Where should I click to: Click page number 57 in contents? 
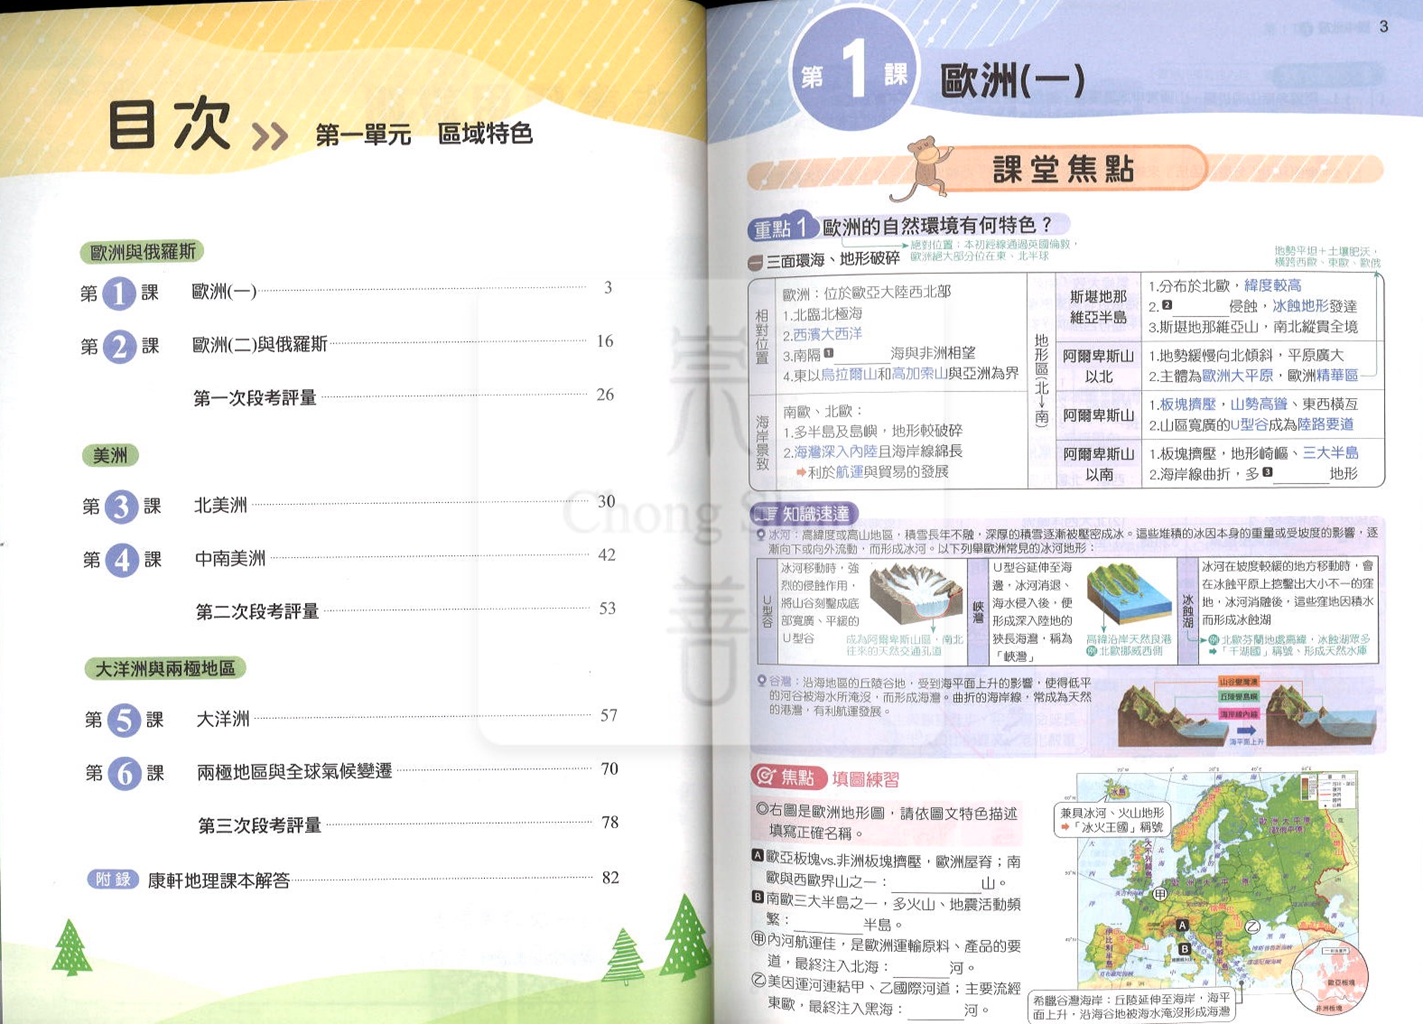click(609, 715)
